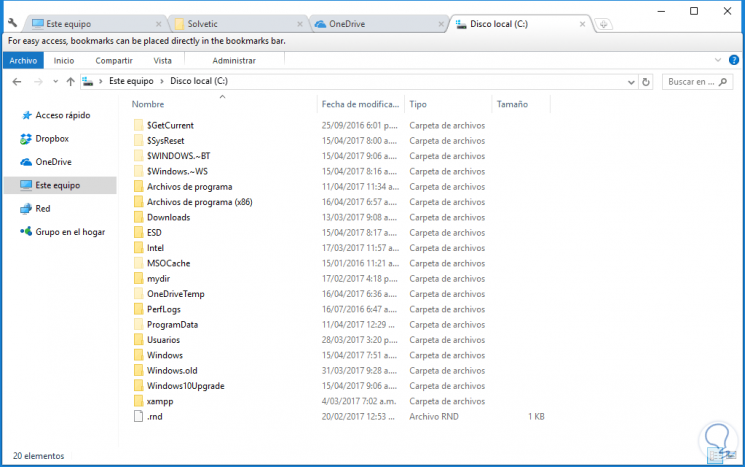Click the Windows10Upgrade folder name
This screenshot has width=745, height=467.
point(186,386)
